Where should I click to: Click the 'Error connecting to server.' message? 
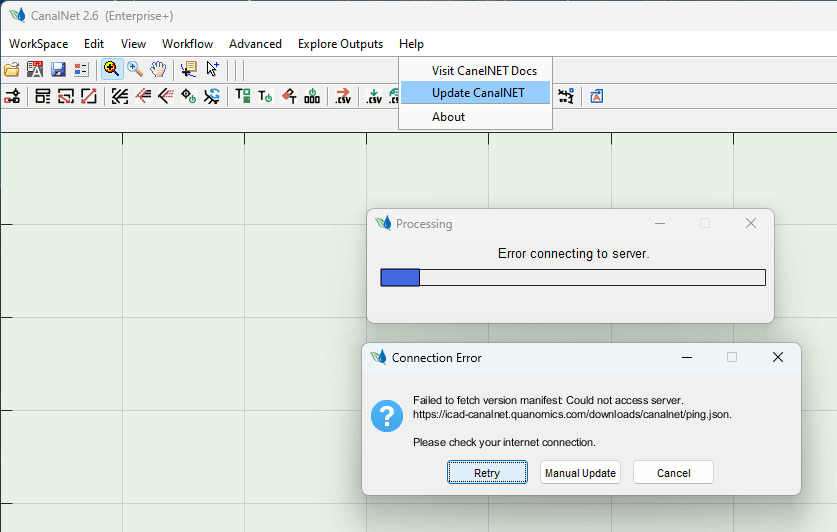click(573, 253)
